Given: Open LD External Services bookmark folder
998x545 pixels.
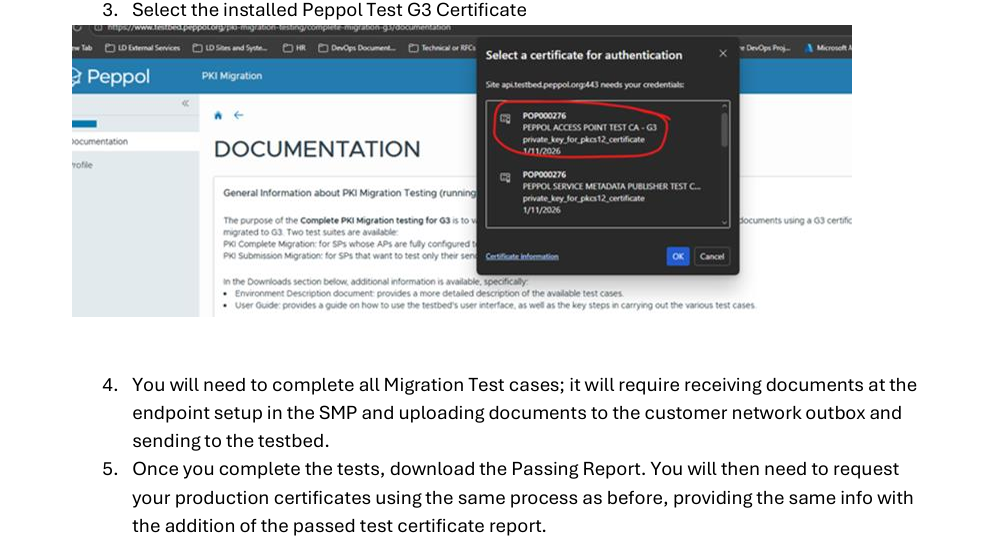Looking at the screenshot, I should coord(143,48).
